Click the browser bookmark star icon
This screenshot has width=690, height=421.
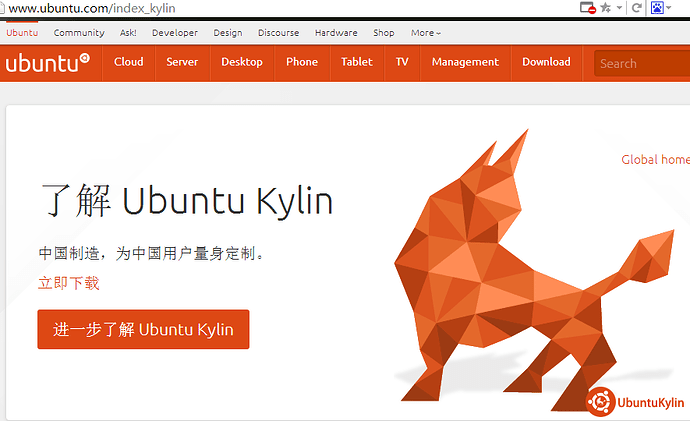pyautogui.click(x=606, y=7)
